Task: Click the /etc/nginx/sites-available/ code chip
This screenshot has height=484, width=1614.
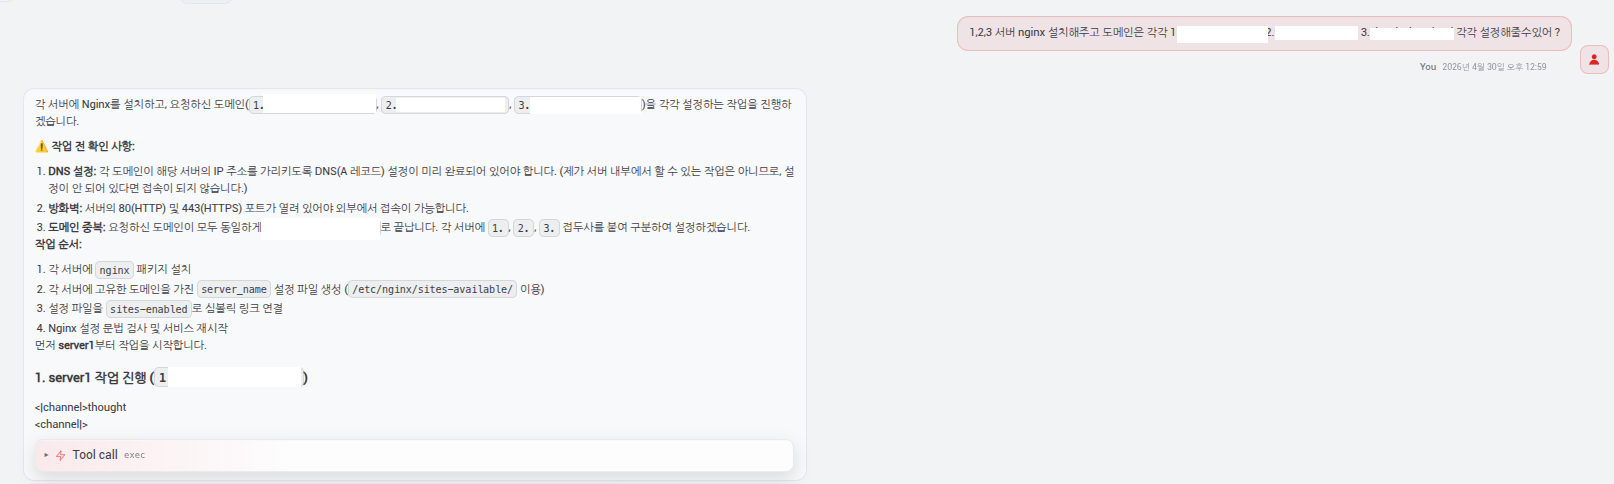Action: (x=432, y=290)
